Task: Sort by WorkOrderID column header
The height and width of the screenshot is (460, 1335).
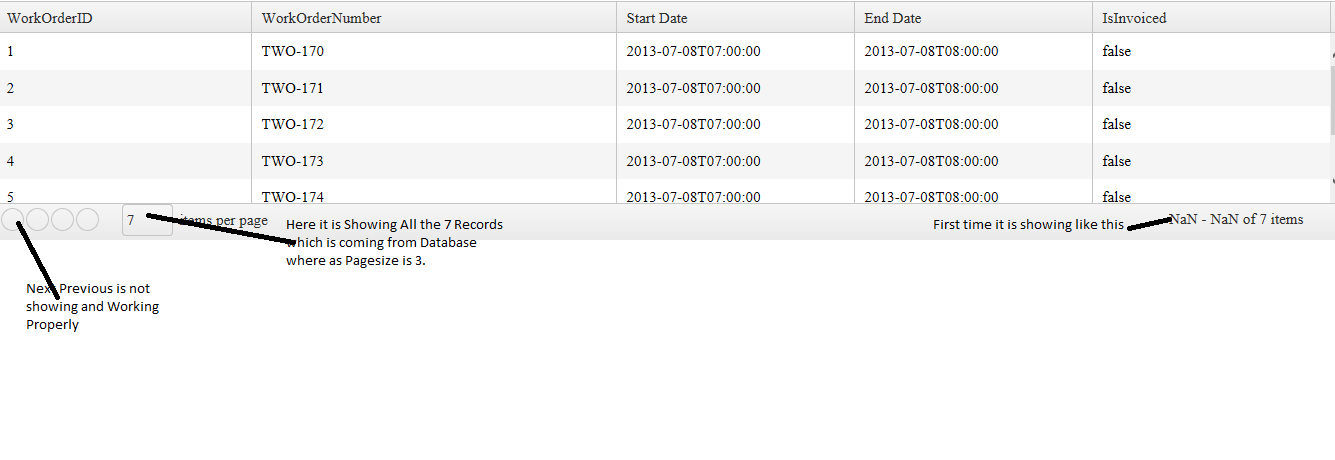Action: [50, 18]
